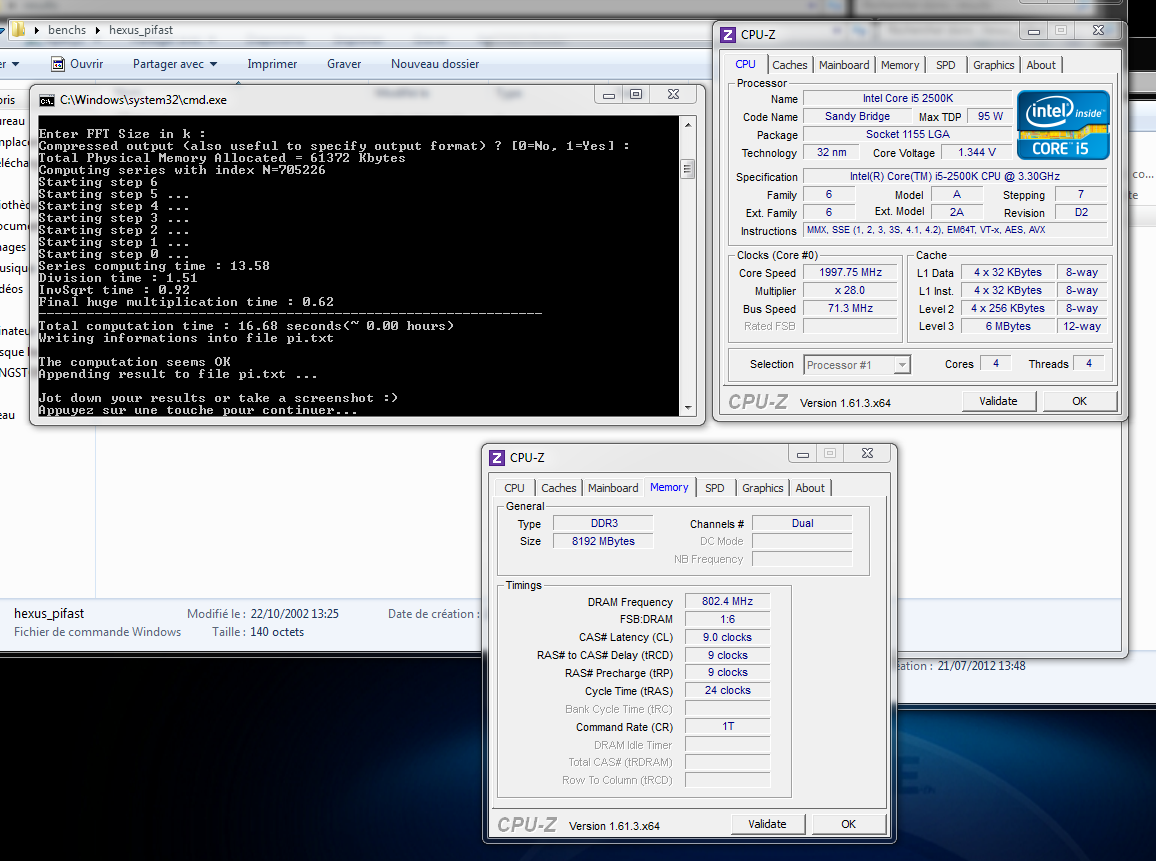
Task: Click the Specification i5-2500K CPU @ 3.30GHz field
Action: click(955, 176)
